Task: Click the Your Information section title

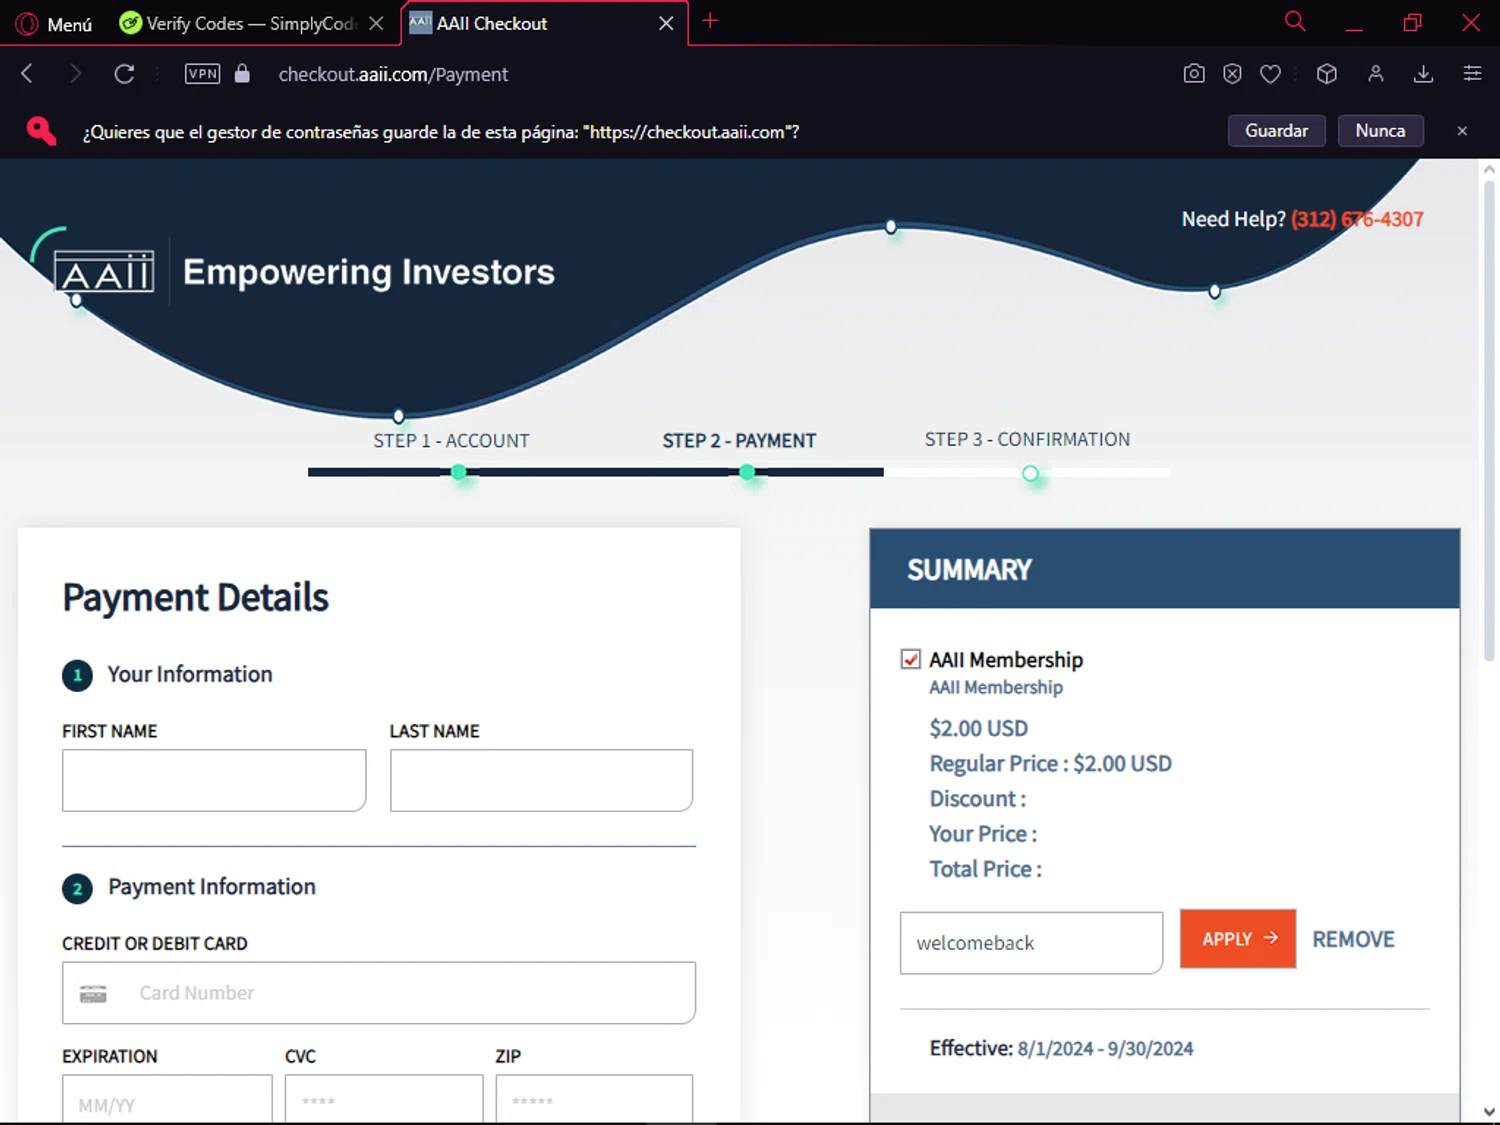Action: [x=190, y=674]
